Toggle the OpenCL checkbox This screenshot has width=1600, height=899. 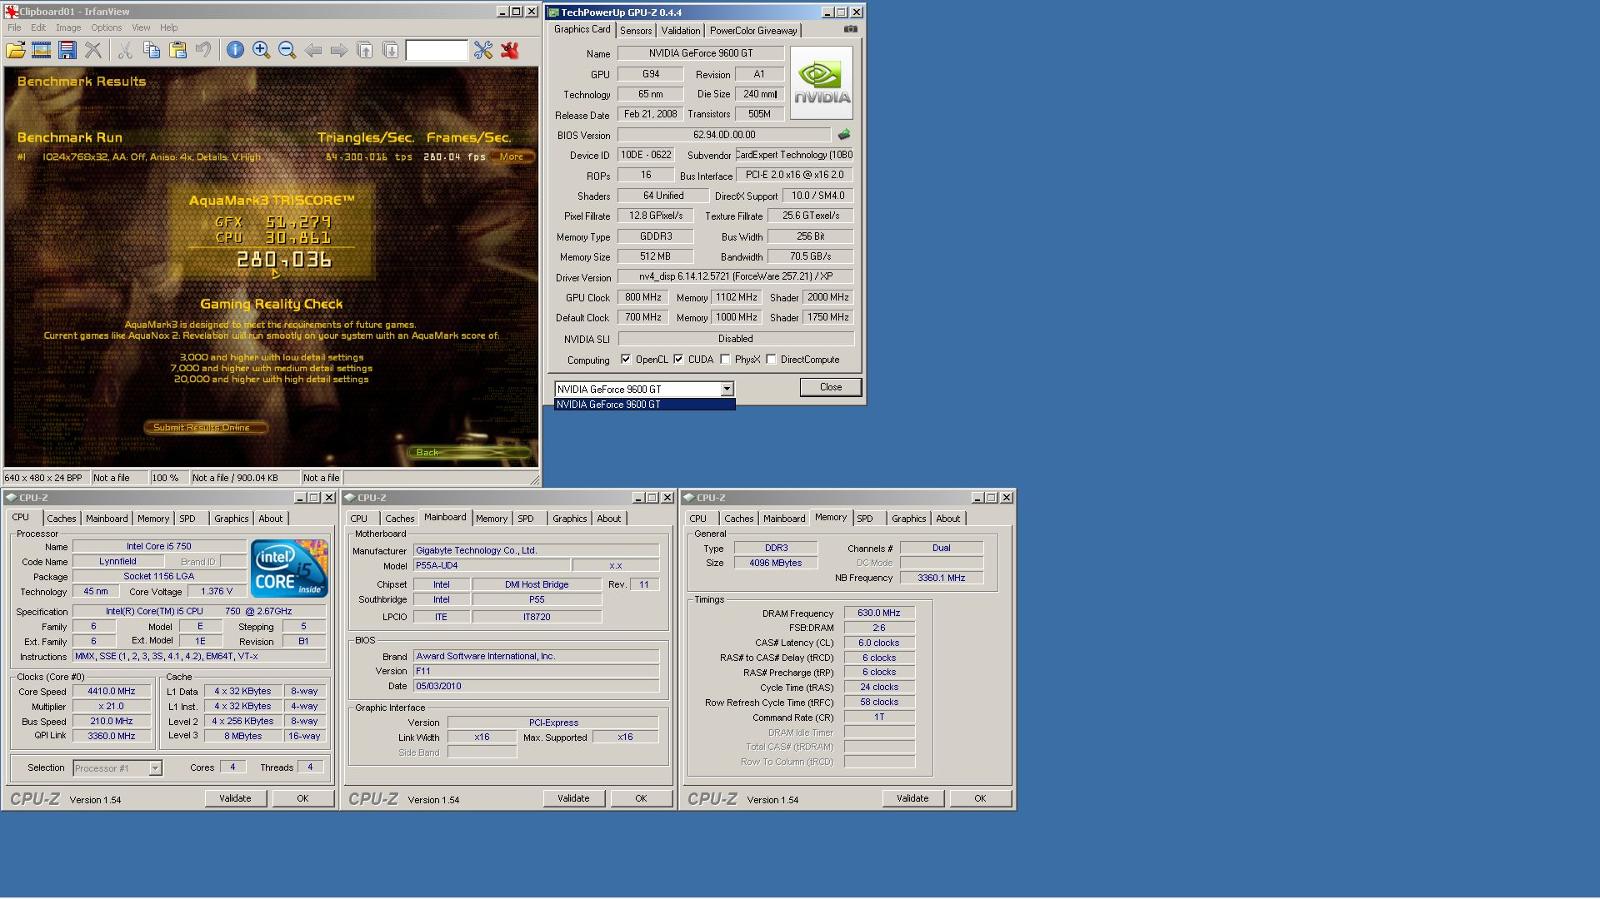pyautogui.click(x=626, y=359)
